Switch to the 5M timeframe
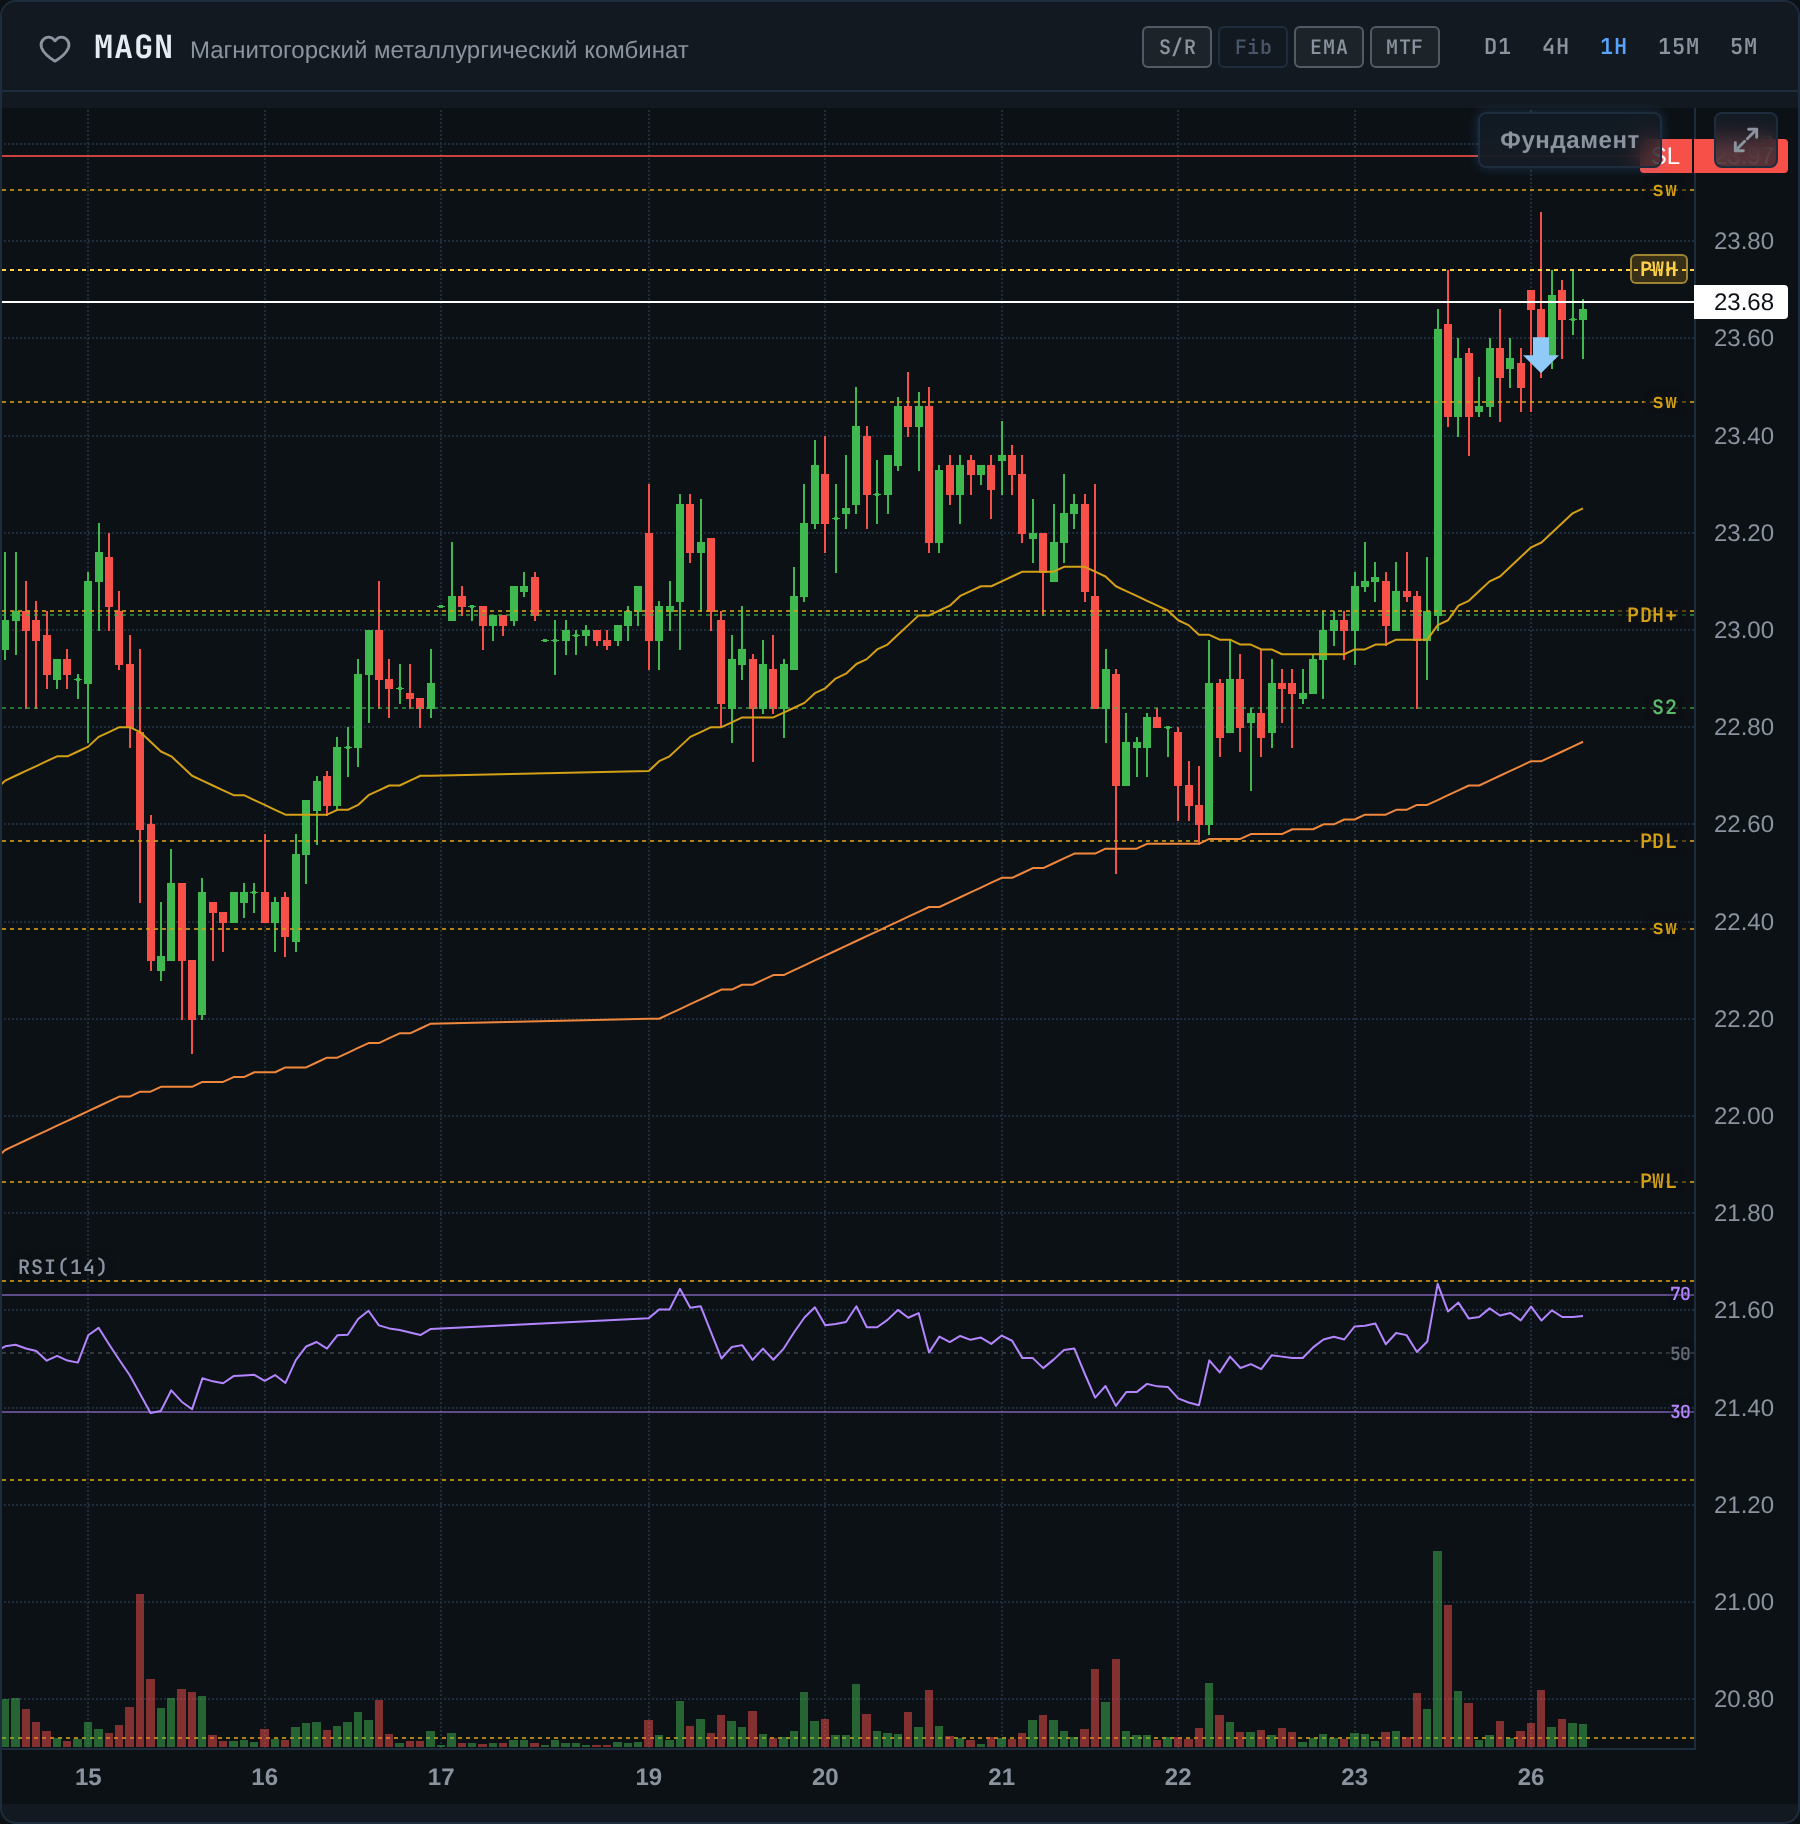The height and width of the screenshot is (1824, 1800). [x=1743, y=47]
